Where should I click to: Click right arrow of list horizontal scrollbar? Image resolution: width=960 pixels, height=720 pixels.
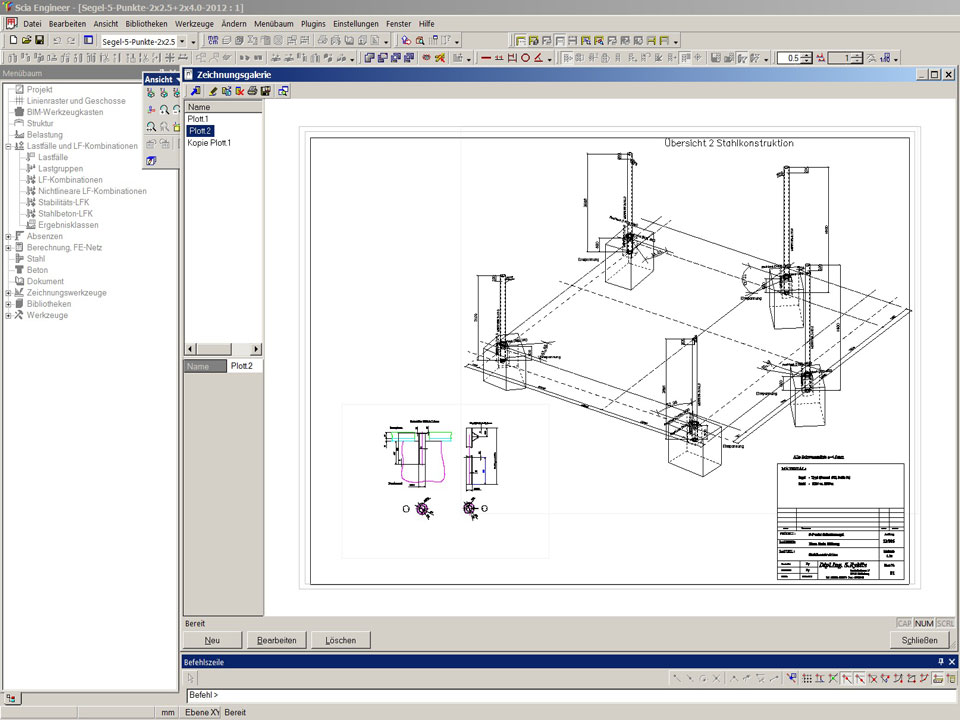(x=256, y=349)
